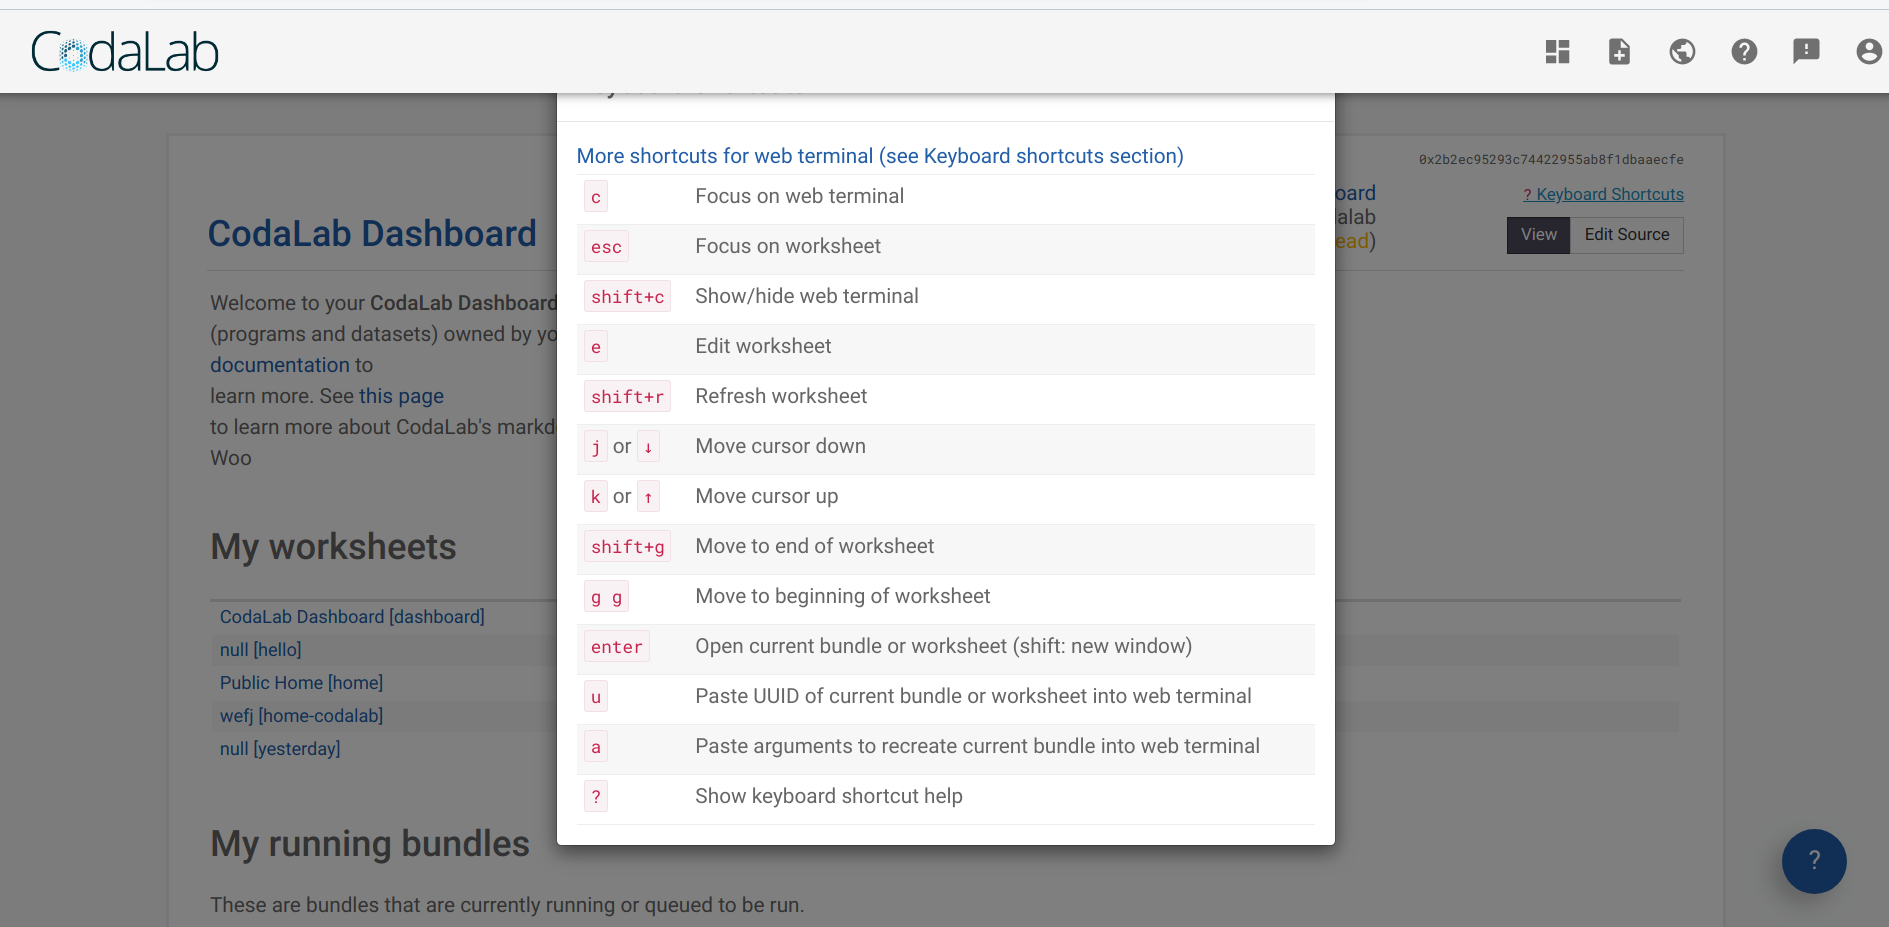1889x927 pixels.
Task: Click the CodaLab logo
Action: point(124,51)
